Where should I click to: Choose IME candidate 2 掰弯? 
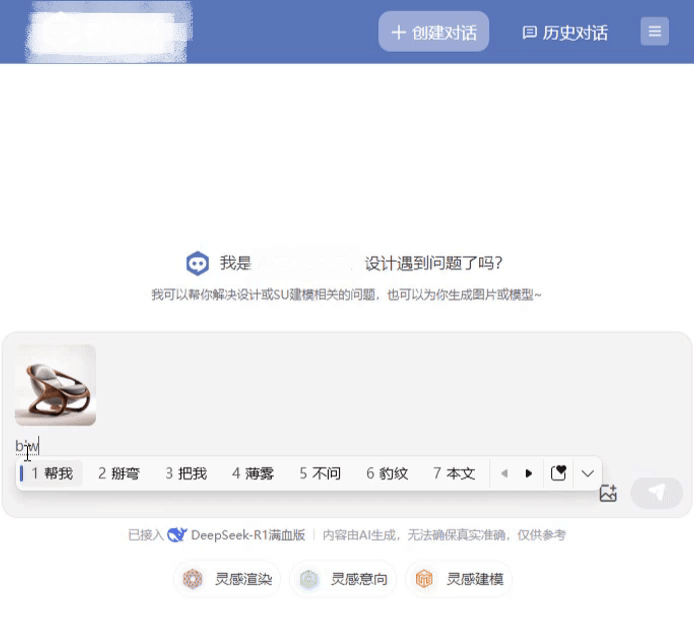(x=118, y=473)
